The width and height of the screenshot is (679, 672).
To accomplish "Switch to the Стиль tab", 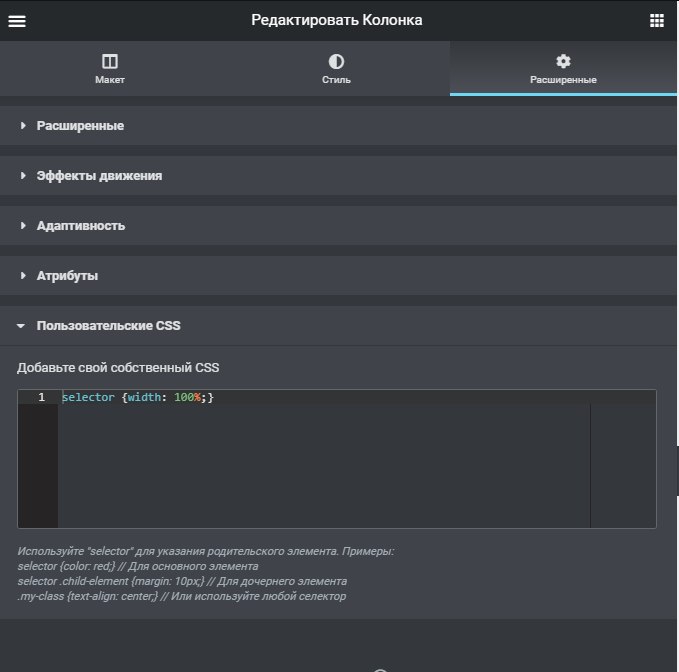I will pyautogui.click(x=336, y=68).
